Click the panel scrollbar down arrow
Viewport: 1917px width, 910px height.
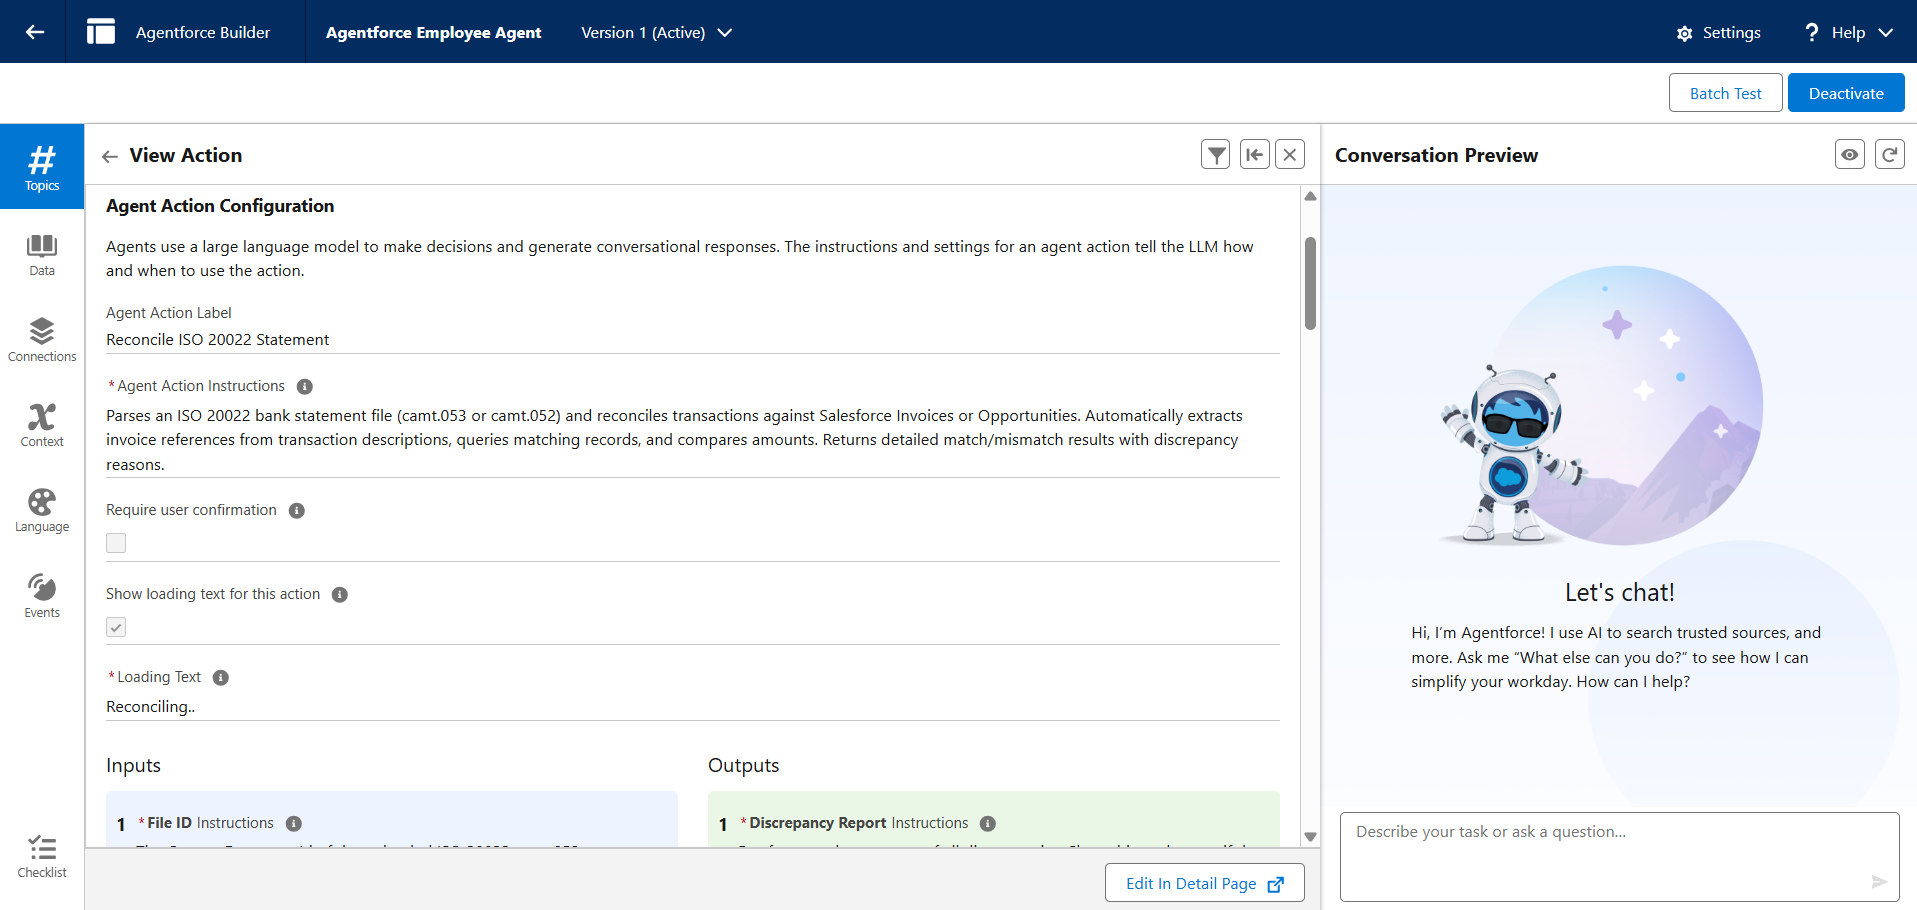coord(1310,837)
